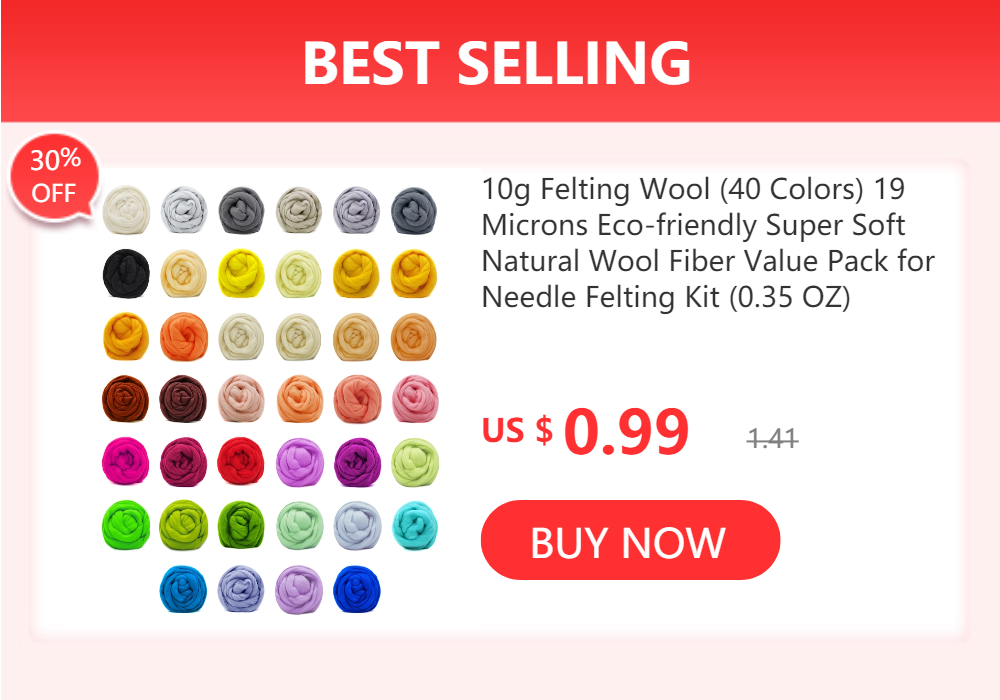Pick the dark purple wool ball
1000x700 pixels.
357,462
